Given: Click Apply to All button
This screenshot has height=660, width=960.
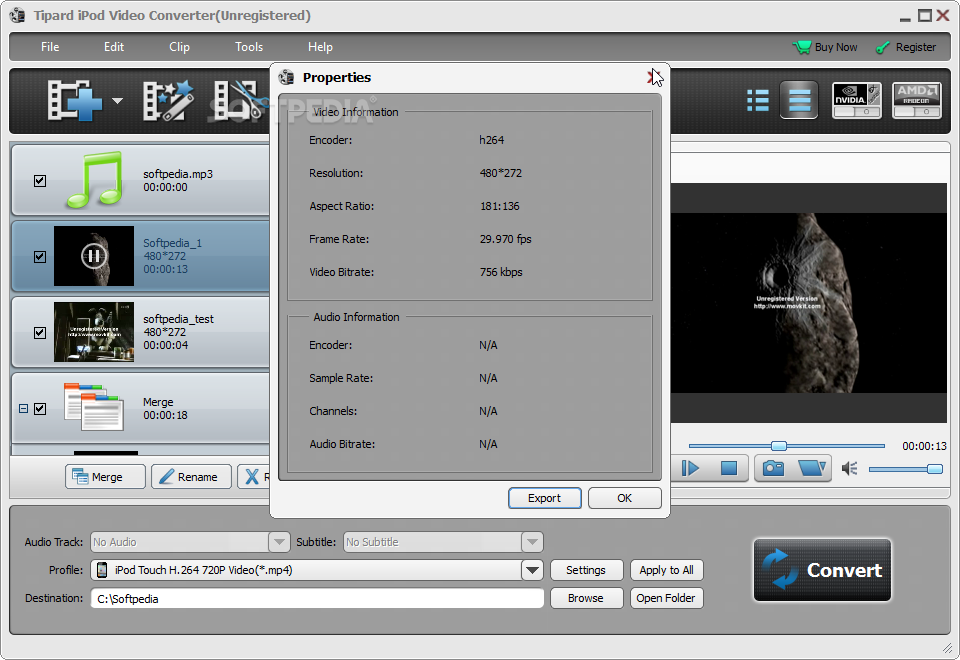Looking at the screenshot, I should pos(667,570).
